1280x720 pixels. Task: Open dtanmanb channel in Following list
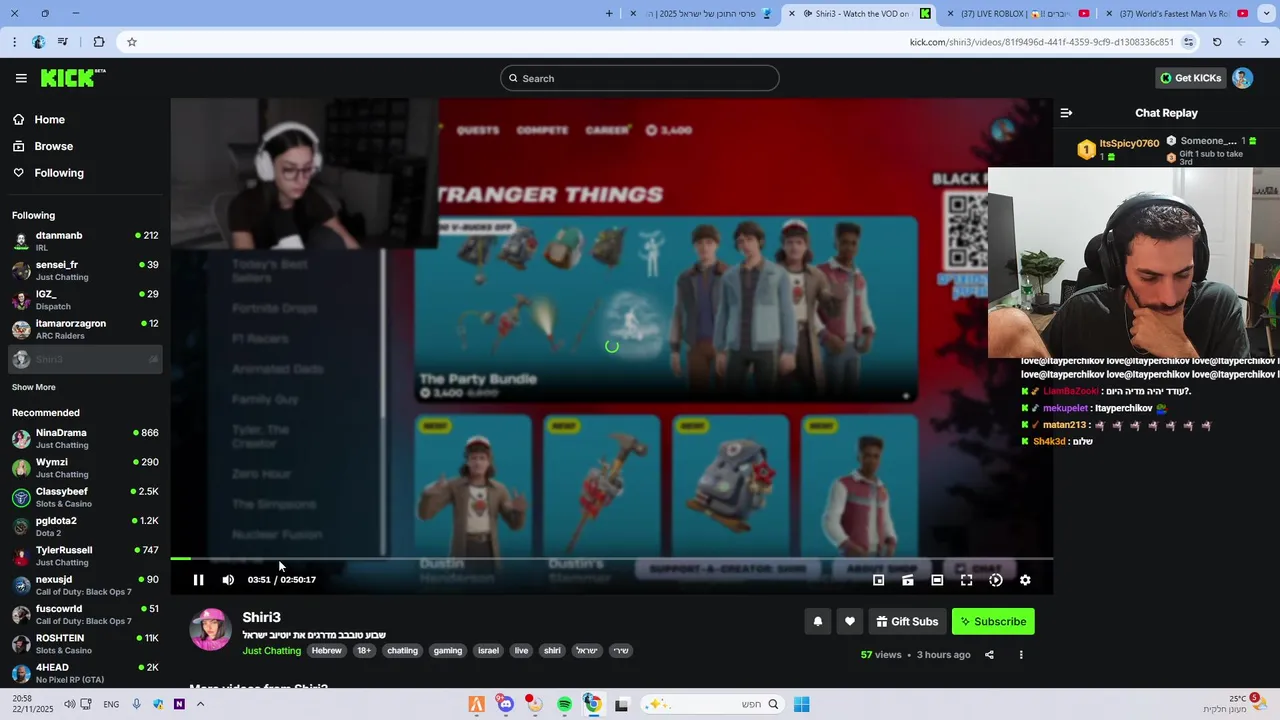[x=85, y=241]
